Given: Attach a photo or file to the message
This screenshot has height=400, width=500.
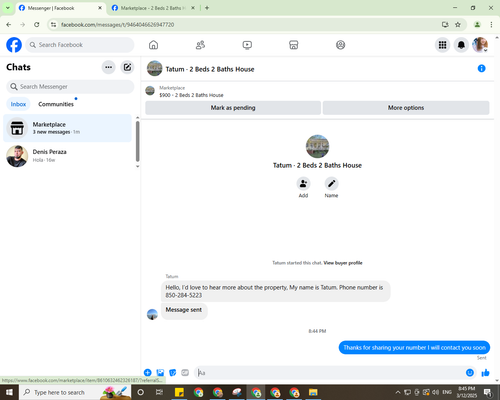Looking at the screenshot, I should click(160, 373).
